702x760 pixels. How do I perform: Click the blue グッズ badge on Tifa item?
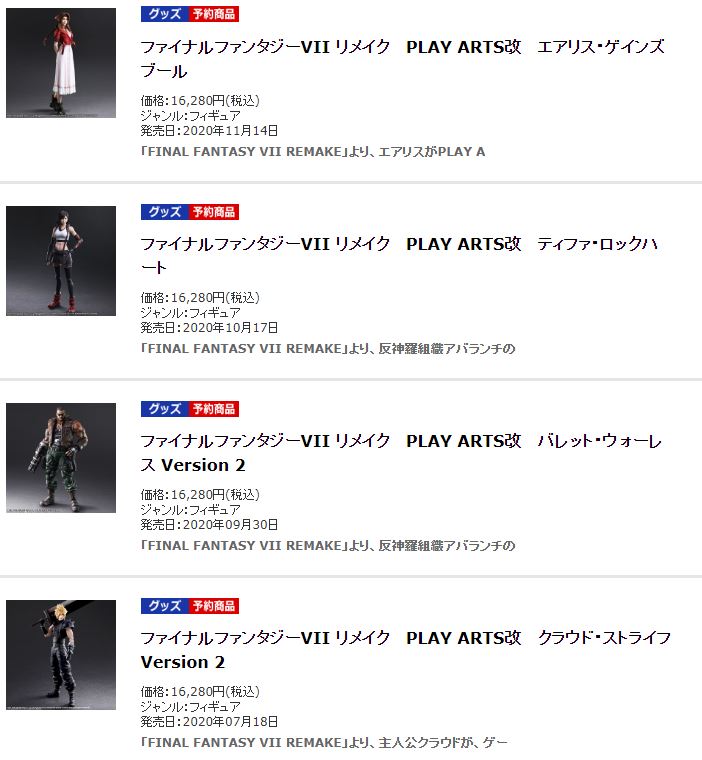coord(164,212)
